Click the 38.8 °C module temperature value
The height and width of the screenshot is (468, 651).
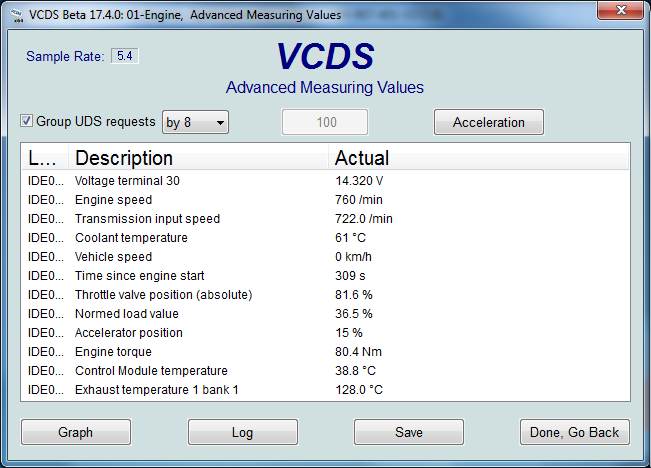point(355,371)
